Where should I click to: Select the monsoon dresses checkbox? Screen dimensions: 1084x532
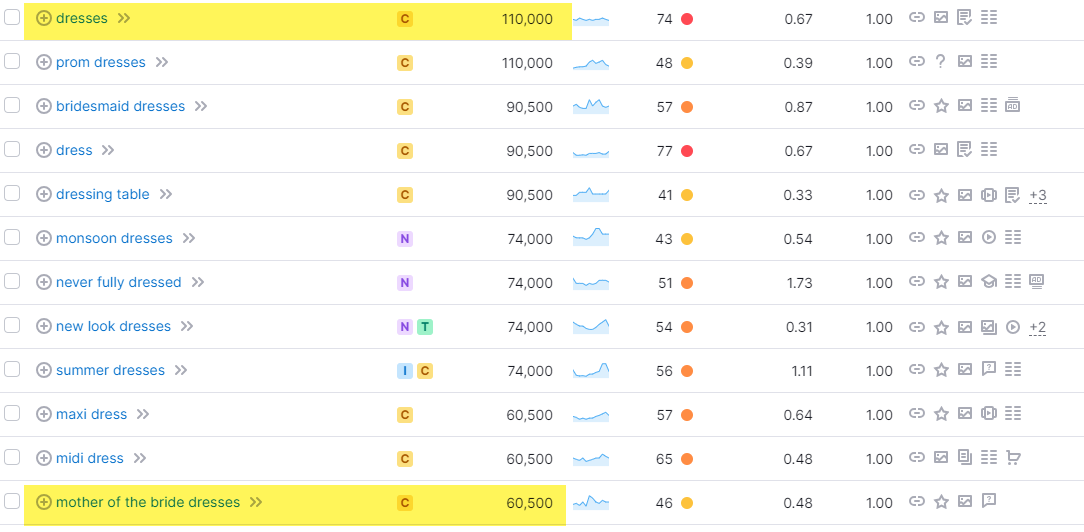12,238
